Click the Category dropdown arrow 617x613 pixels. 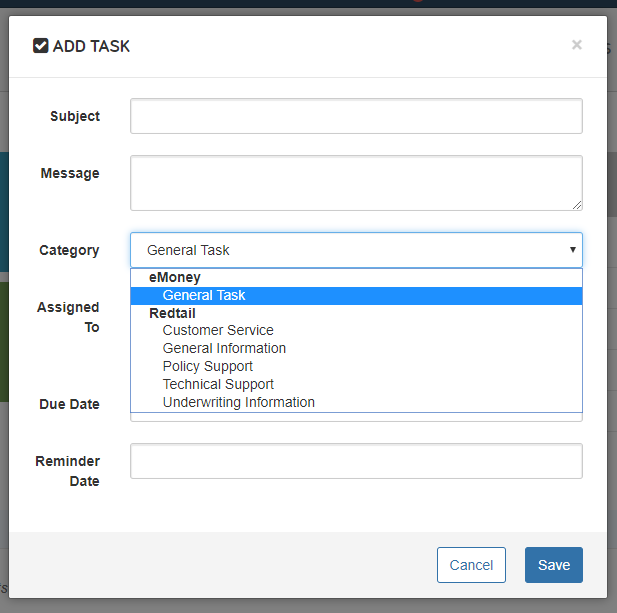(x=573, y=249)
